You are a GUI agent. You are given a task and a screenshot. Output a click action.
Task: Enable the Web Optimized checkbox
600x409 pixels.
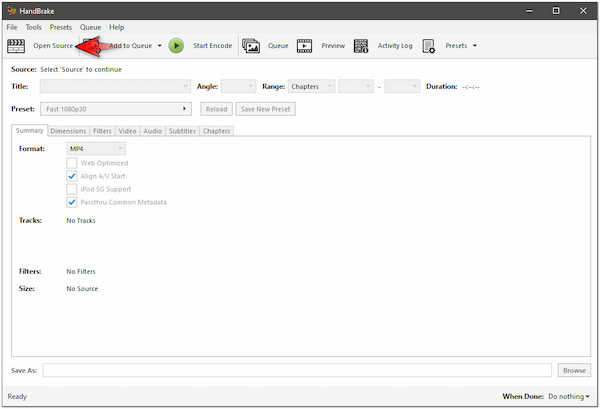point(72,163)
